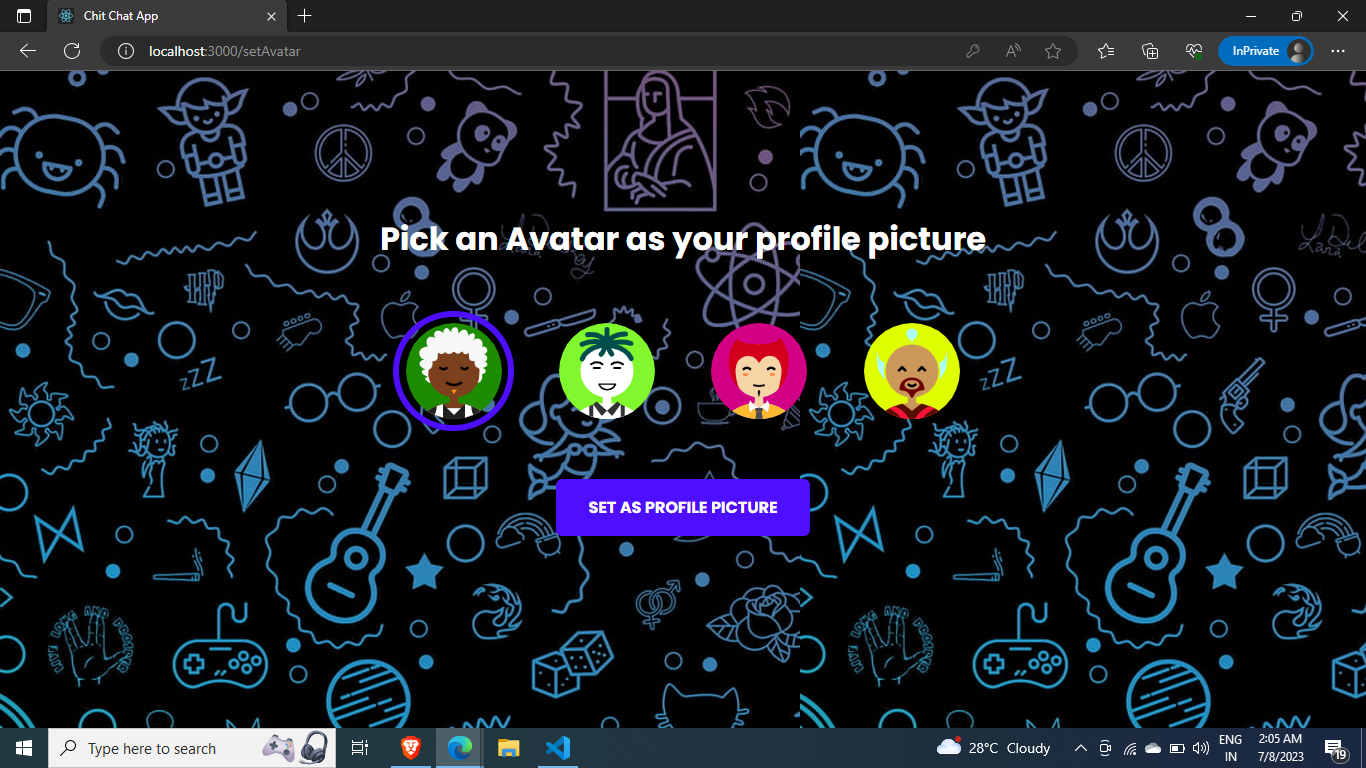Click Set As Profile Picture
The height and width of the screenshot is (768, 1366).
[682, 507]
